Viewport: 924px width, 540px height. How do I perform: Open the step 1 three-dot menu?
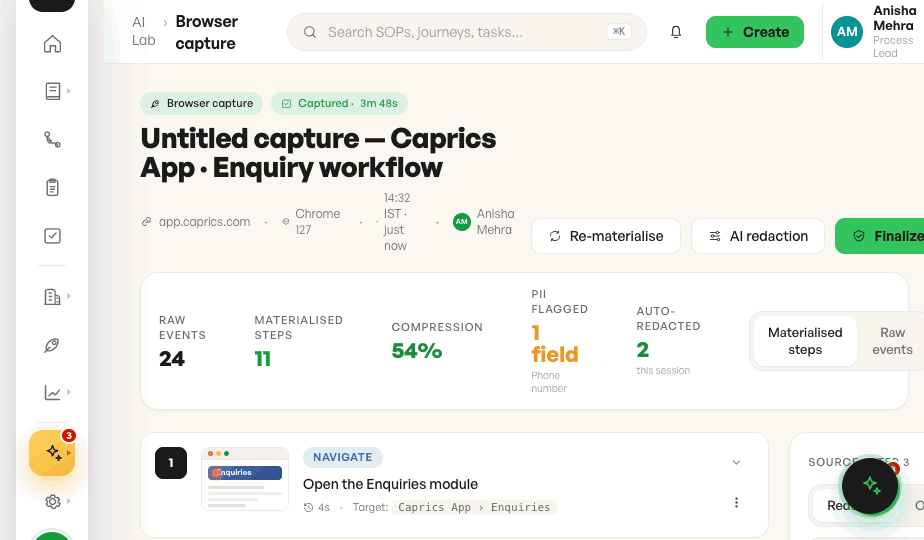[736, 502]
